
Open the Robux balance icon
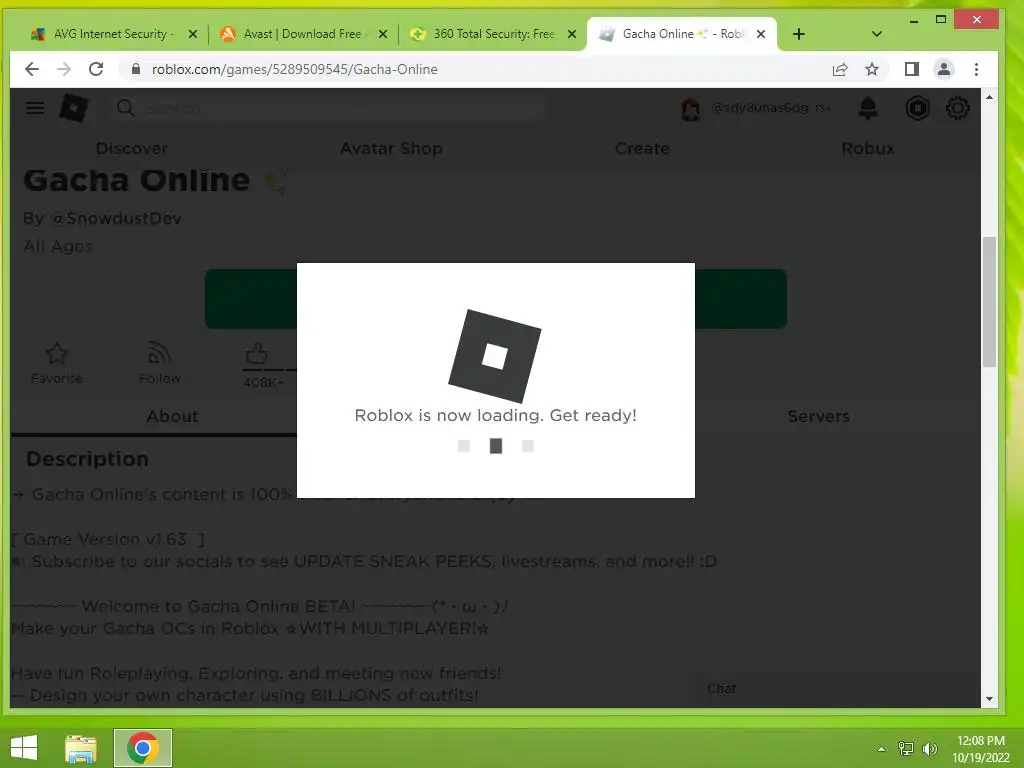click(x=917, y=108)
